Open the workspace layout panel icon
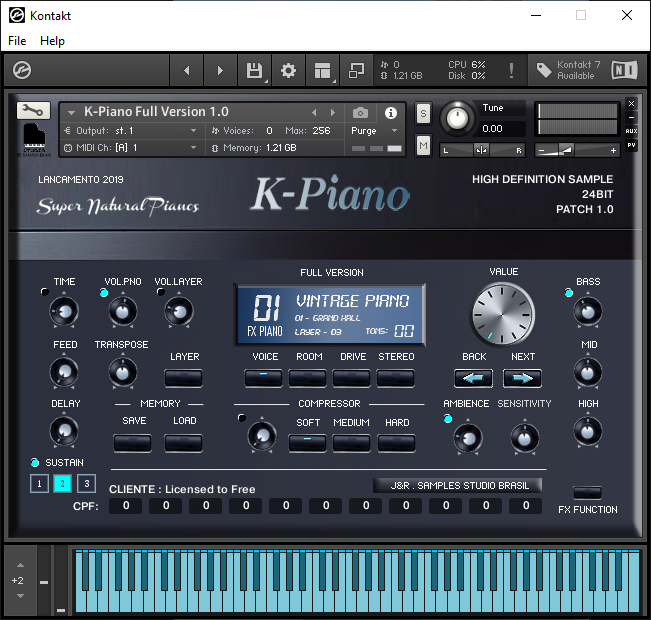 coord(322,71)
